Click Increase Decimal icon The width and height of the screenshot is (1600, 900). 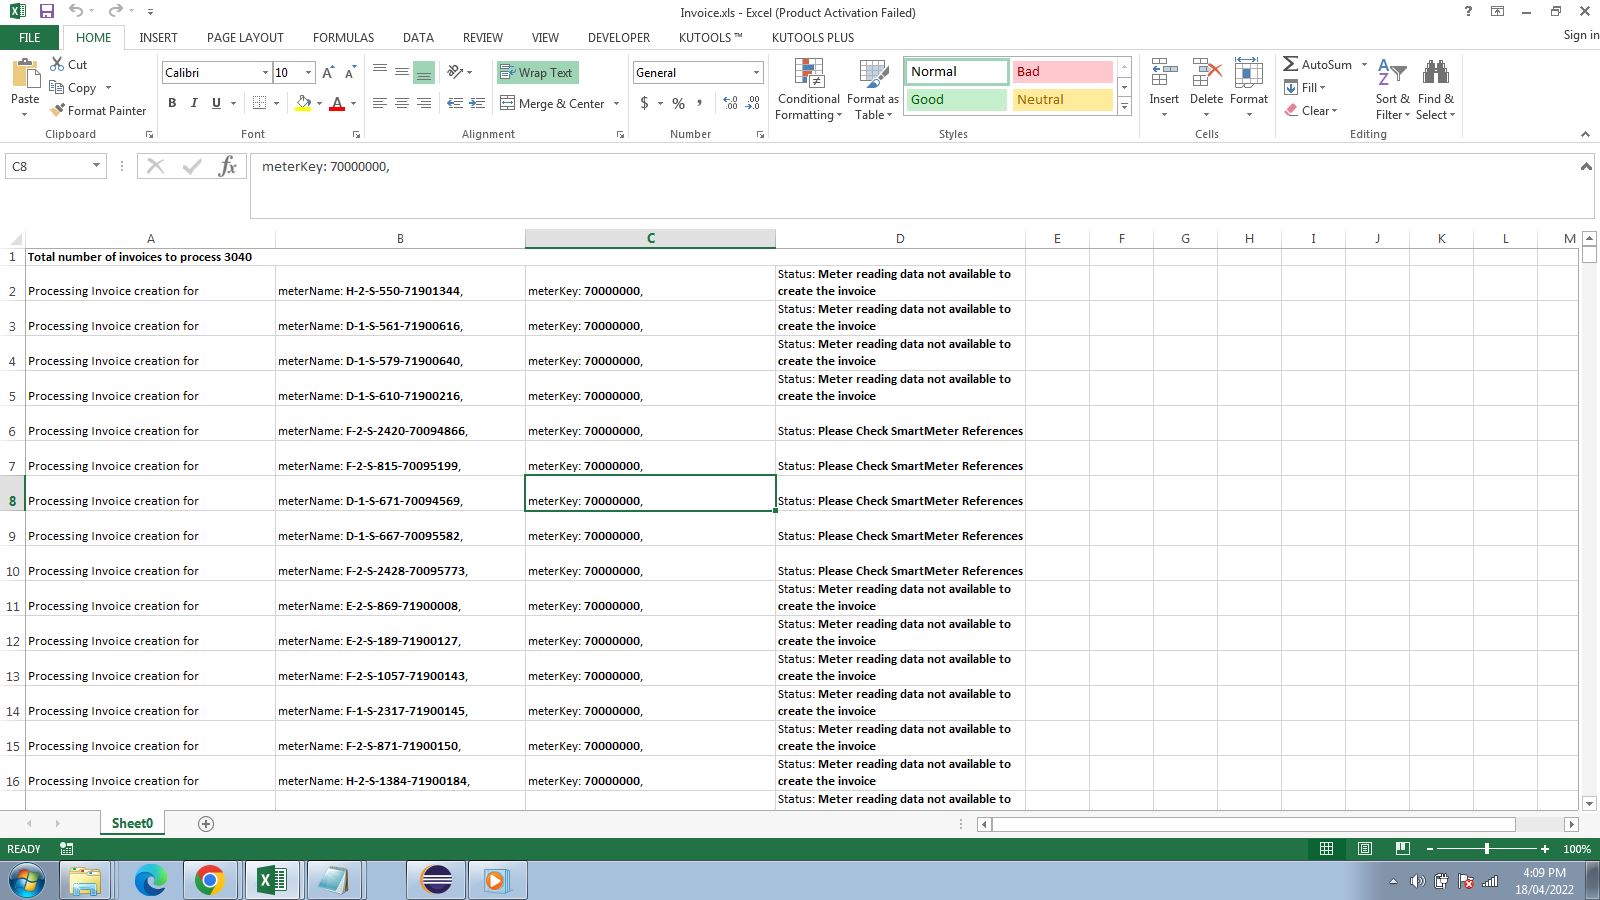[x=730, y=103]
